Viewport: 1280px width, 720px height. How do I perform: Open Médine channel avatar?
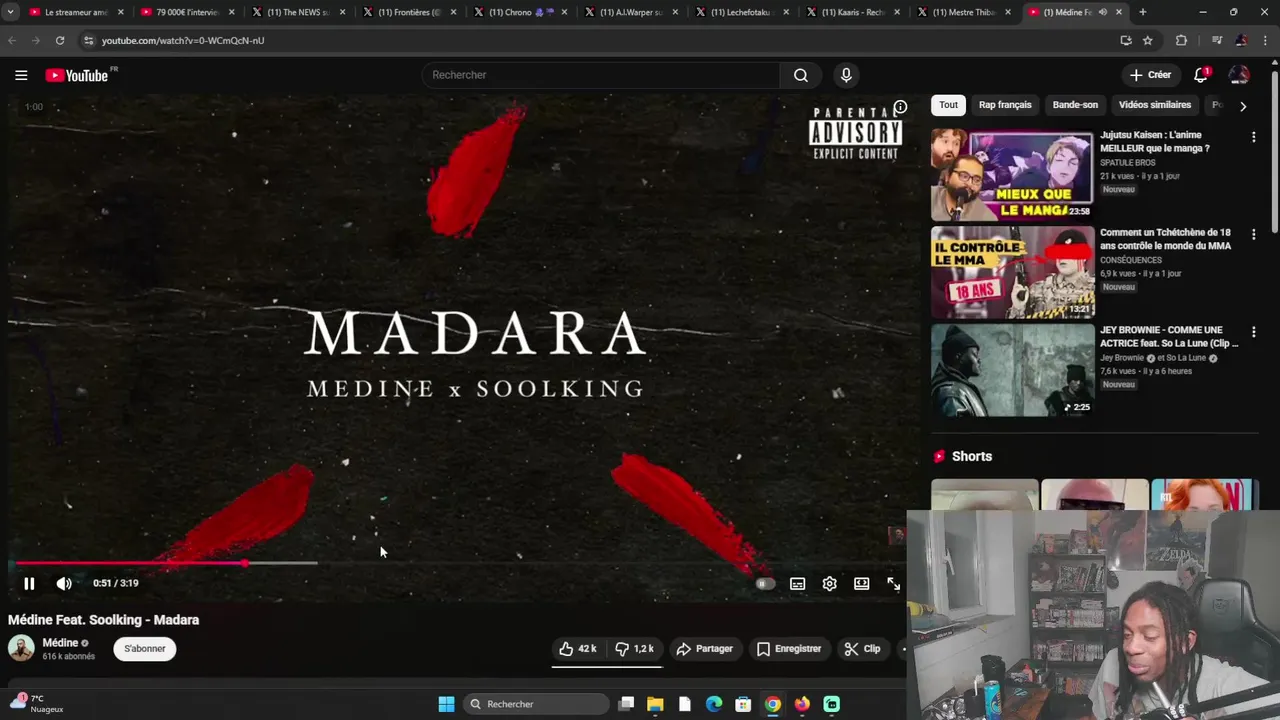tap(21, 648)
